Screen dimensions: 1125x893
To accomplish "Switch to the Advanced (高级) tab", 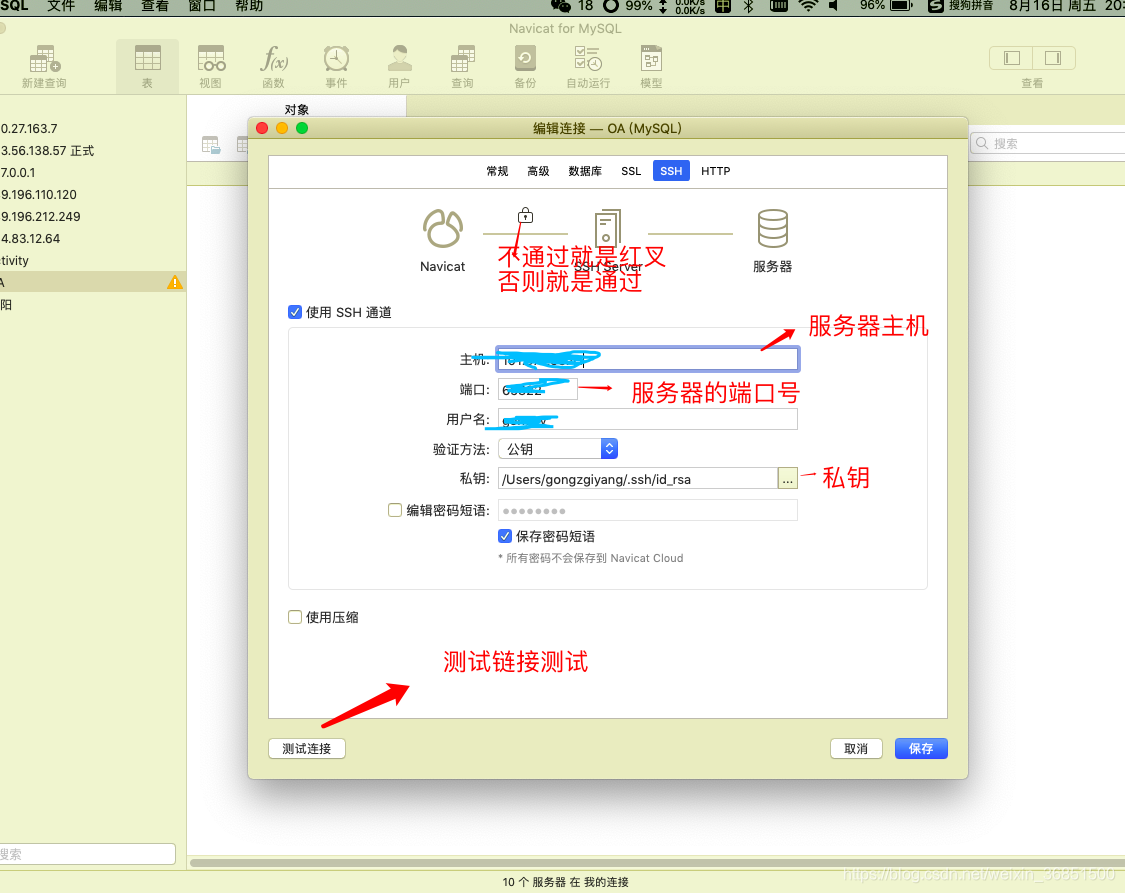I will (538, 171).
